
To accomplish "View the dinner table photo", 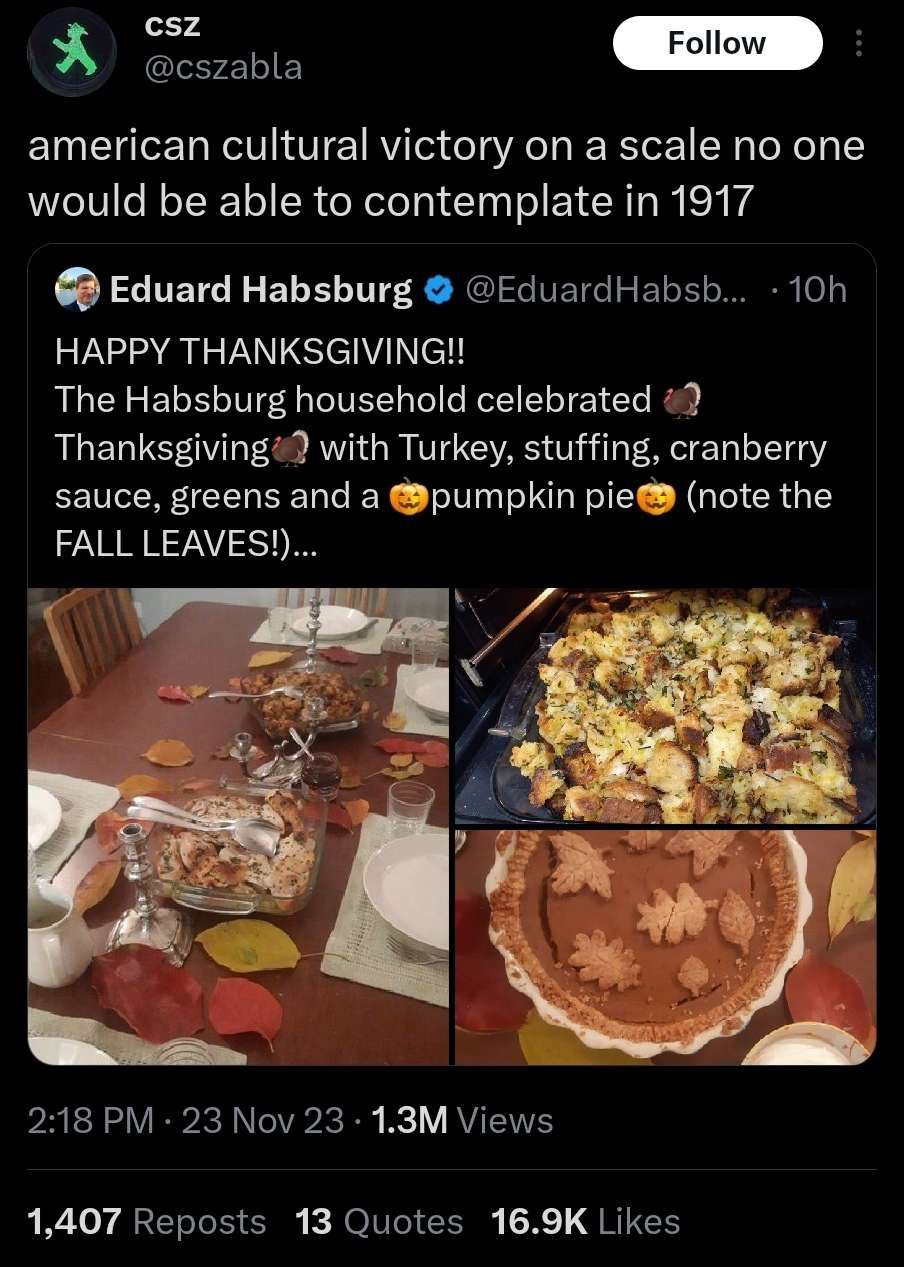I will point(239,826).
